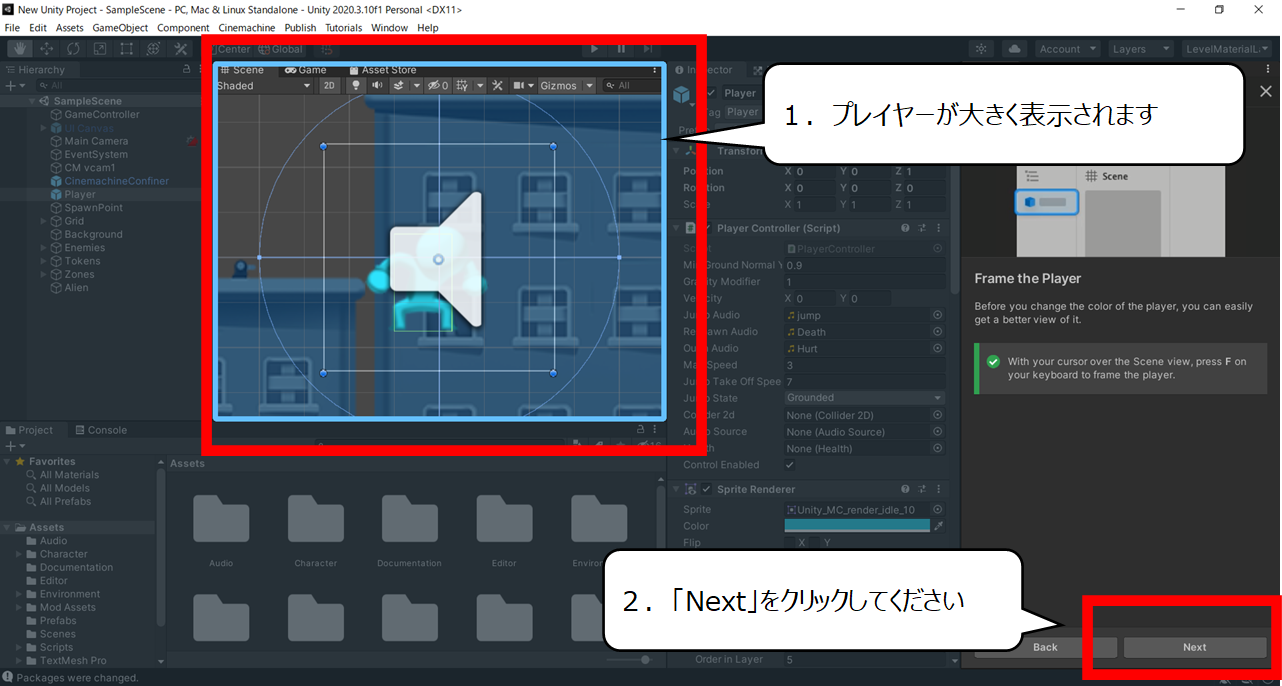This screenshot has width=1282, height=686.
Task: Open Shaded draw mode dropdown
Action: point(264,86)
